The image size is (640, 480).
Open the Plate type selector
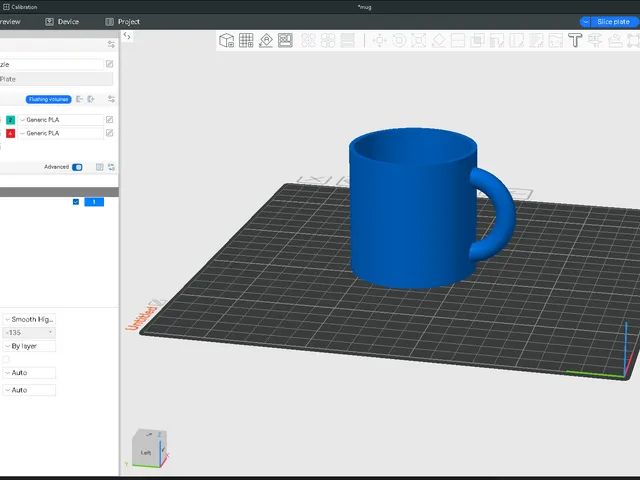tap(56, 79)
